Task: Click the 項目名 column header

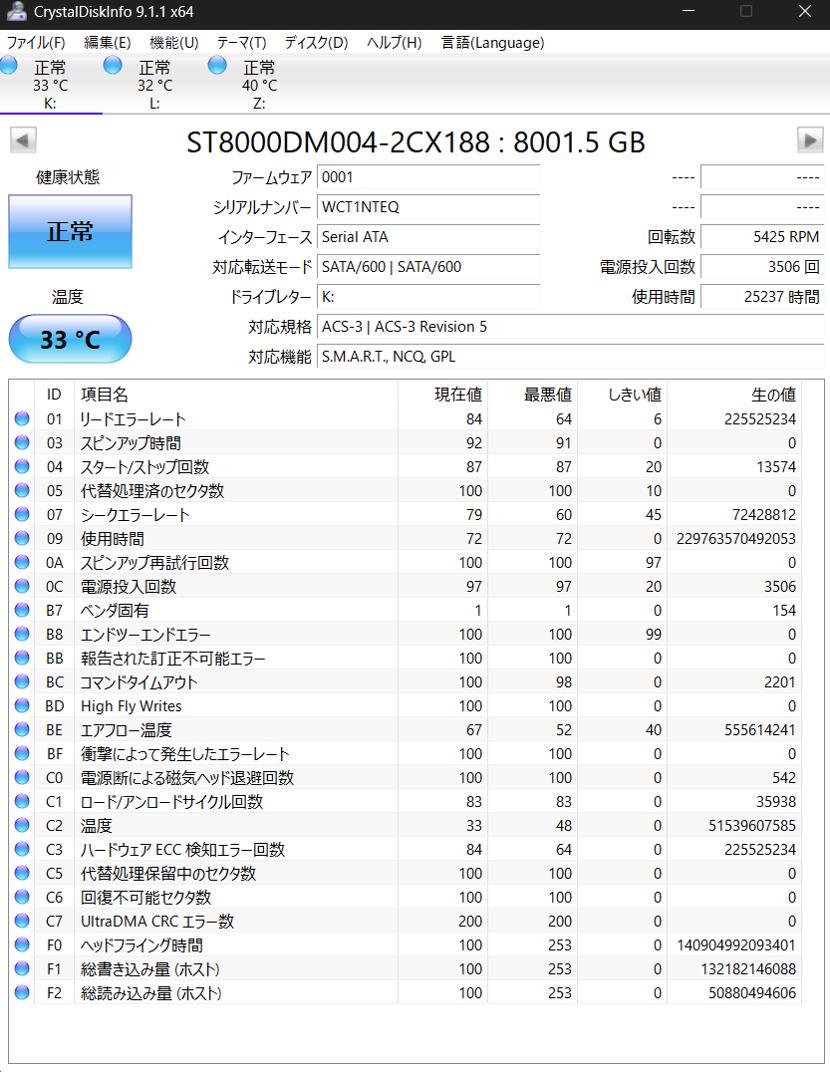Action: (236, 394)
